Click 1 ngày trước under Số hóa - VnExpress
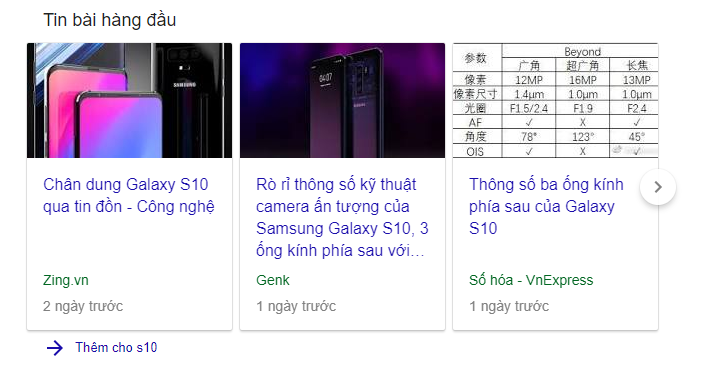Image resolution: width=714 pixels, height=368 pixels. tap(509, 306)
